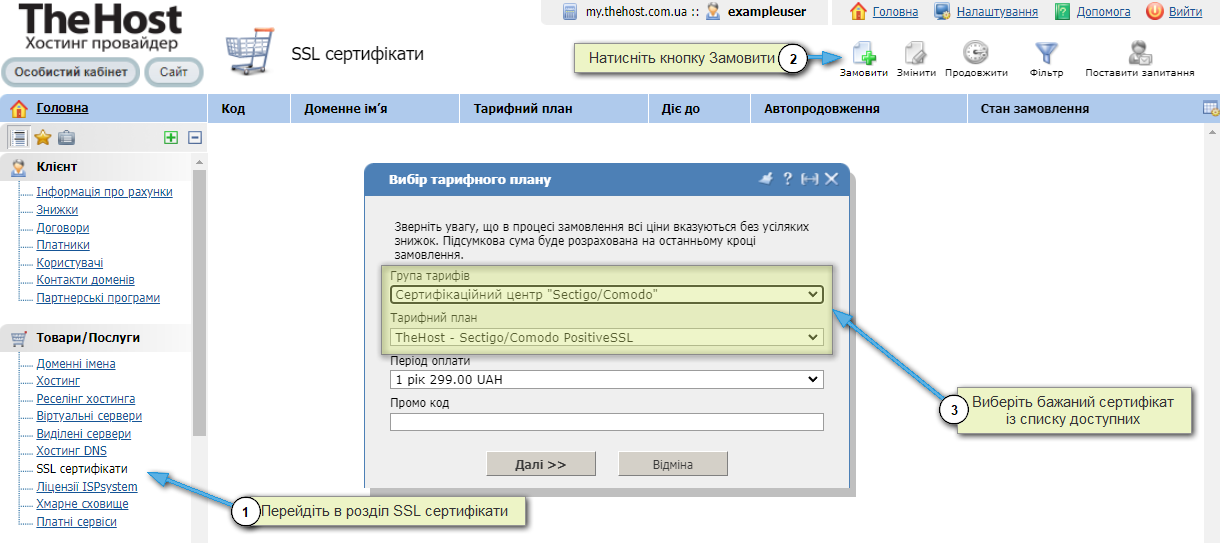Open Виділені сервери
Image resolution: width=1220 pixels, height=543 pixels.
83,434
